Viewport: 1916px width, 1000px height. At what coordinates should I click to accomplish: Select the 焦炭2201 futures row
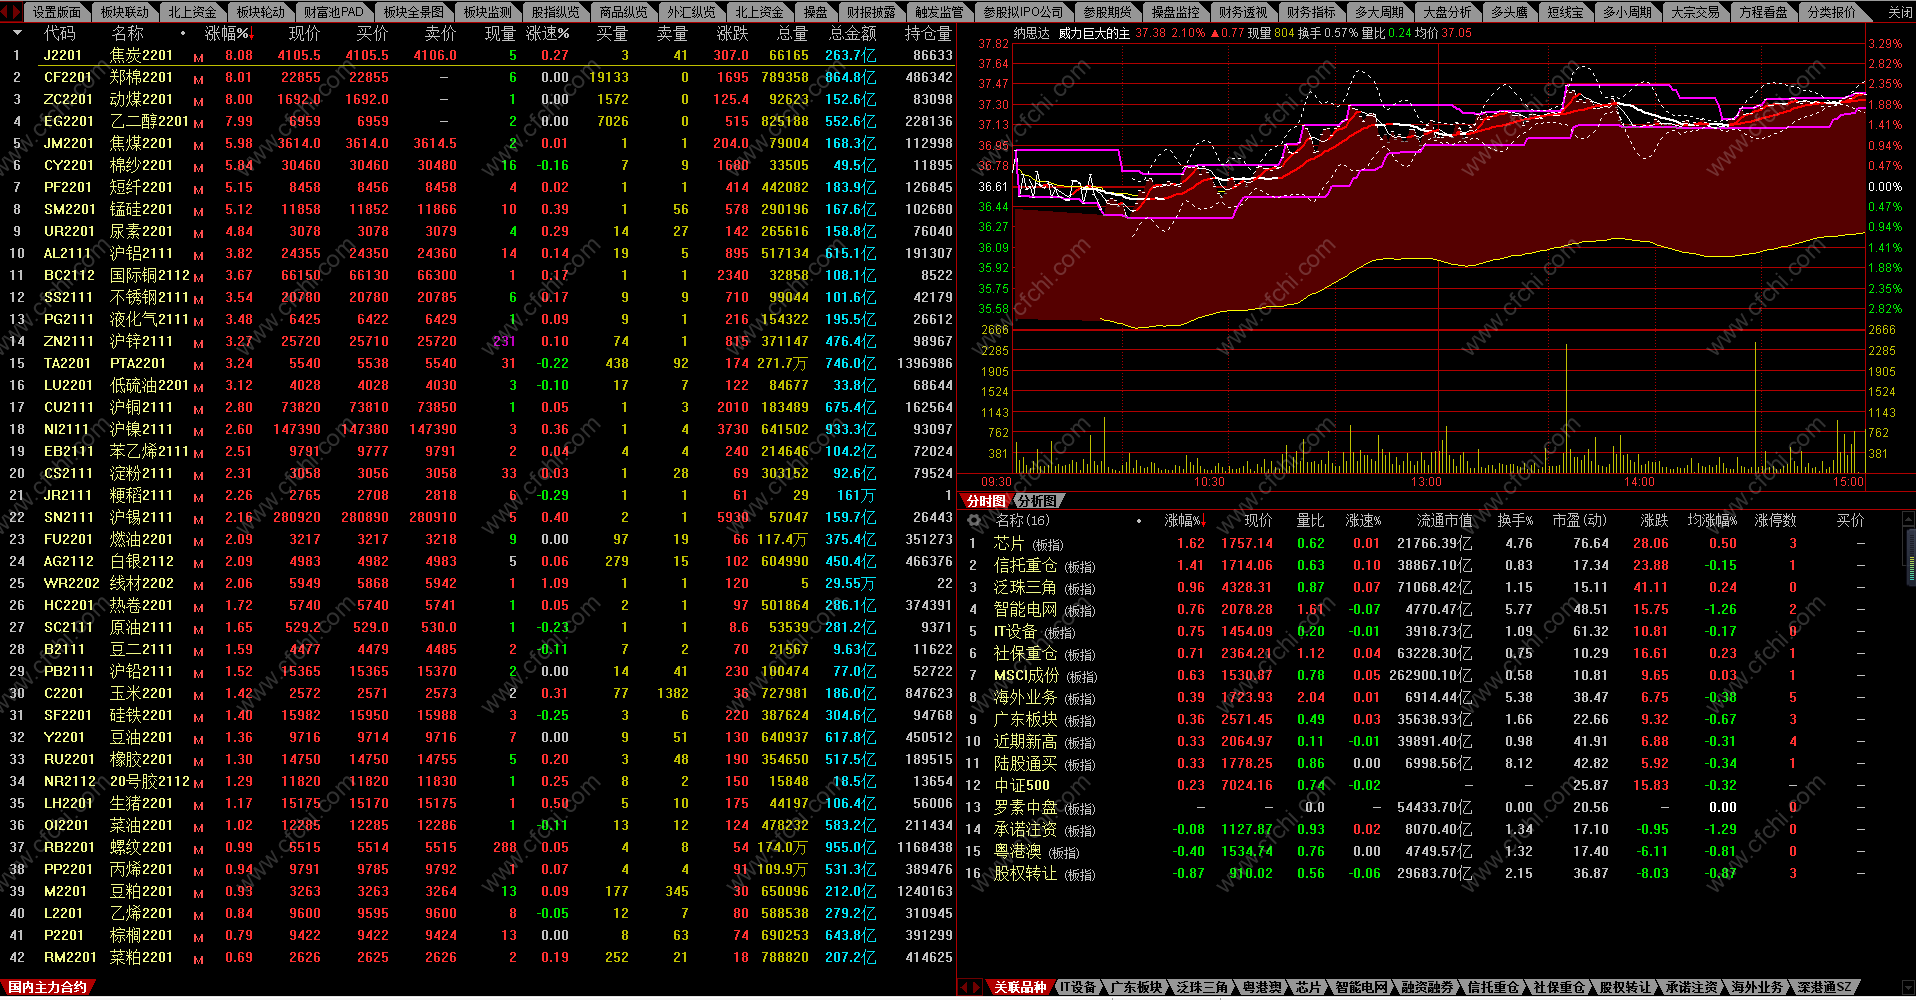(x=478, y=56)
